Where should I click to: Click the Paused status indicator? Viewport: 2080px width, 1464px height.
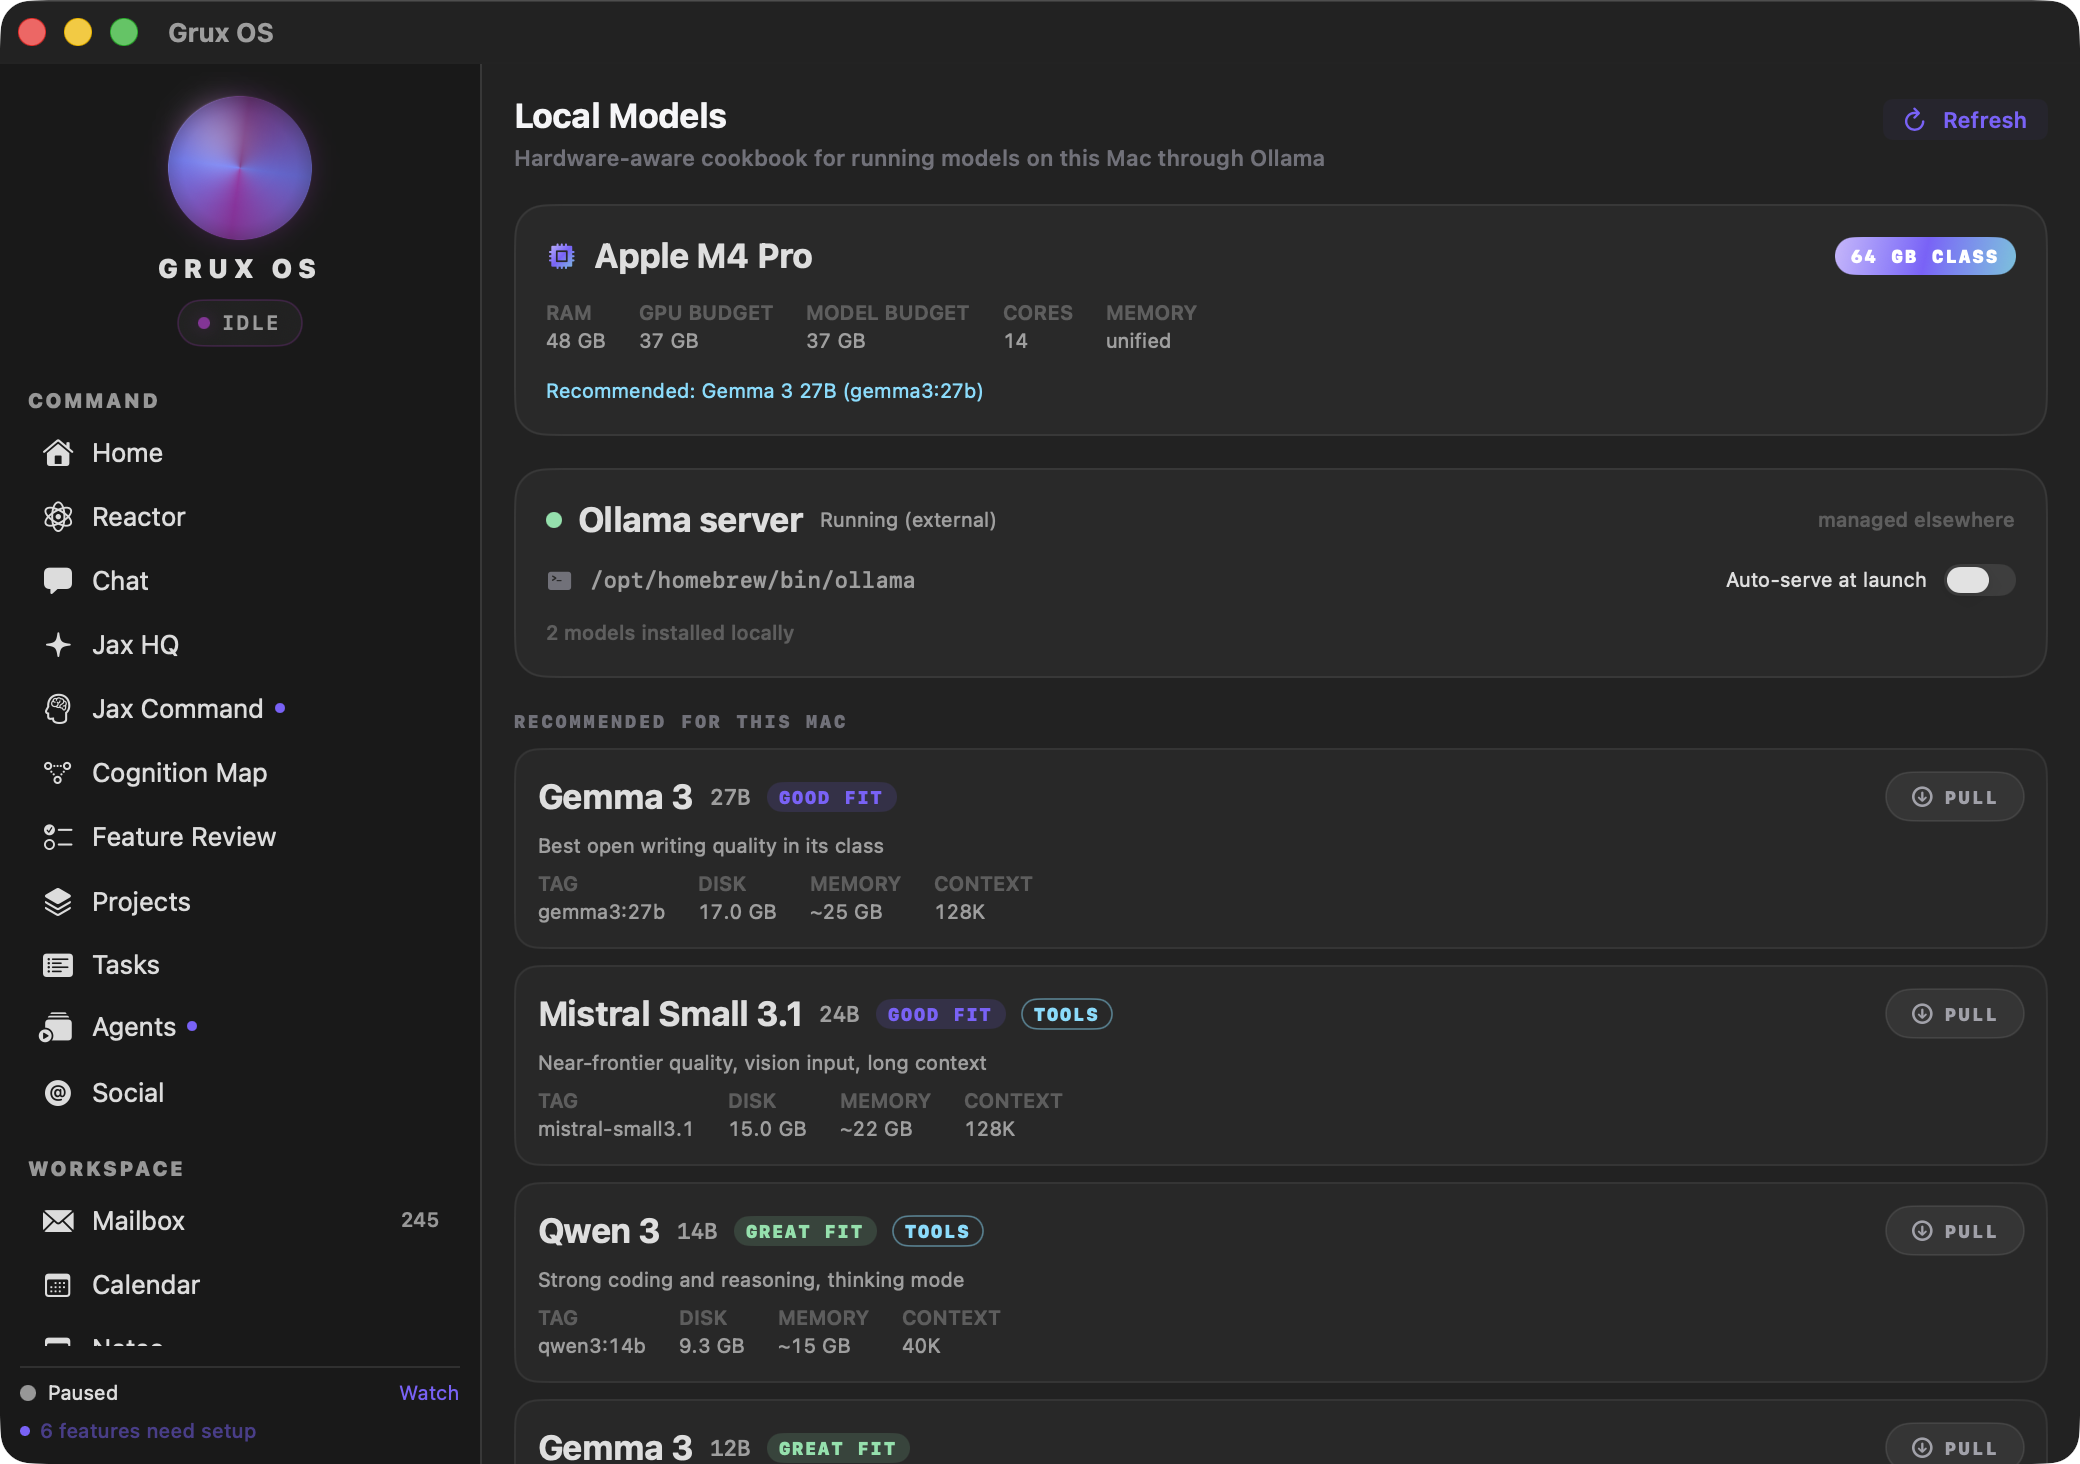[70, 1393]
